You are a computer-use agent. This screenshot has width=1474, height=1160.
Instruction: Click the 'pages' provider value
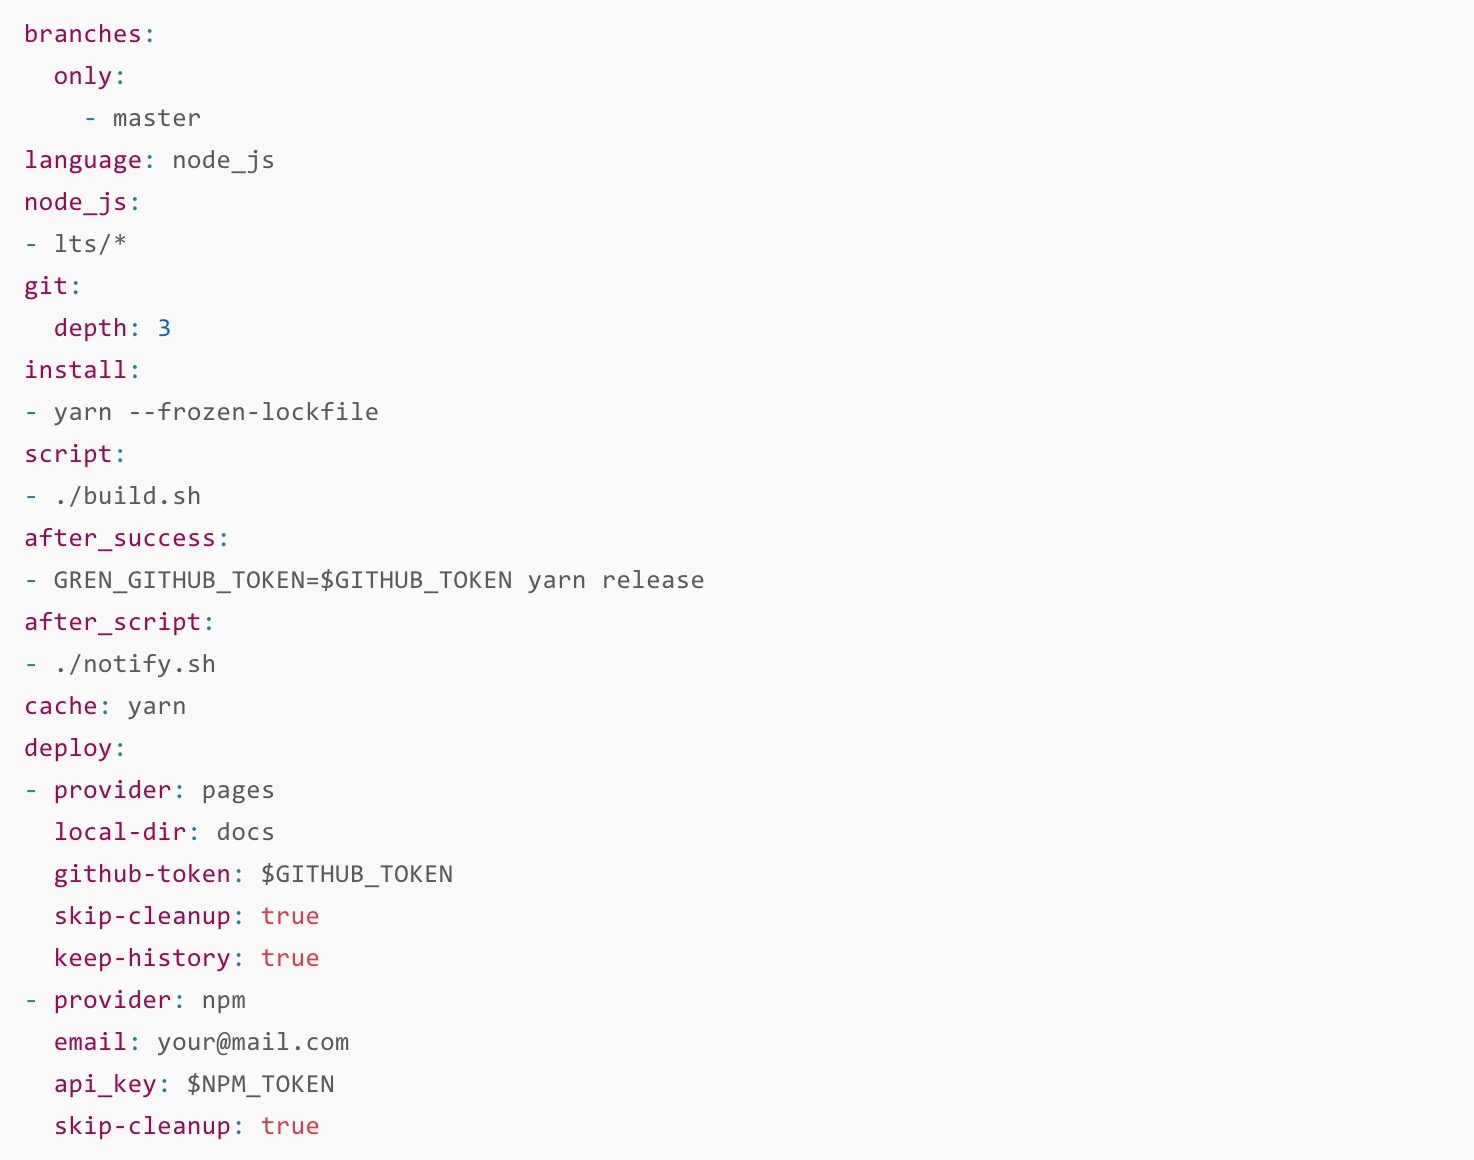238,790
